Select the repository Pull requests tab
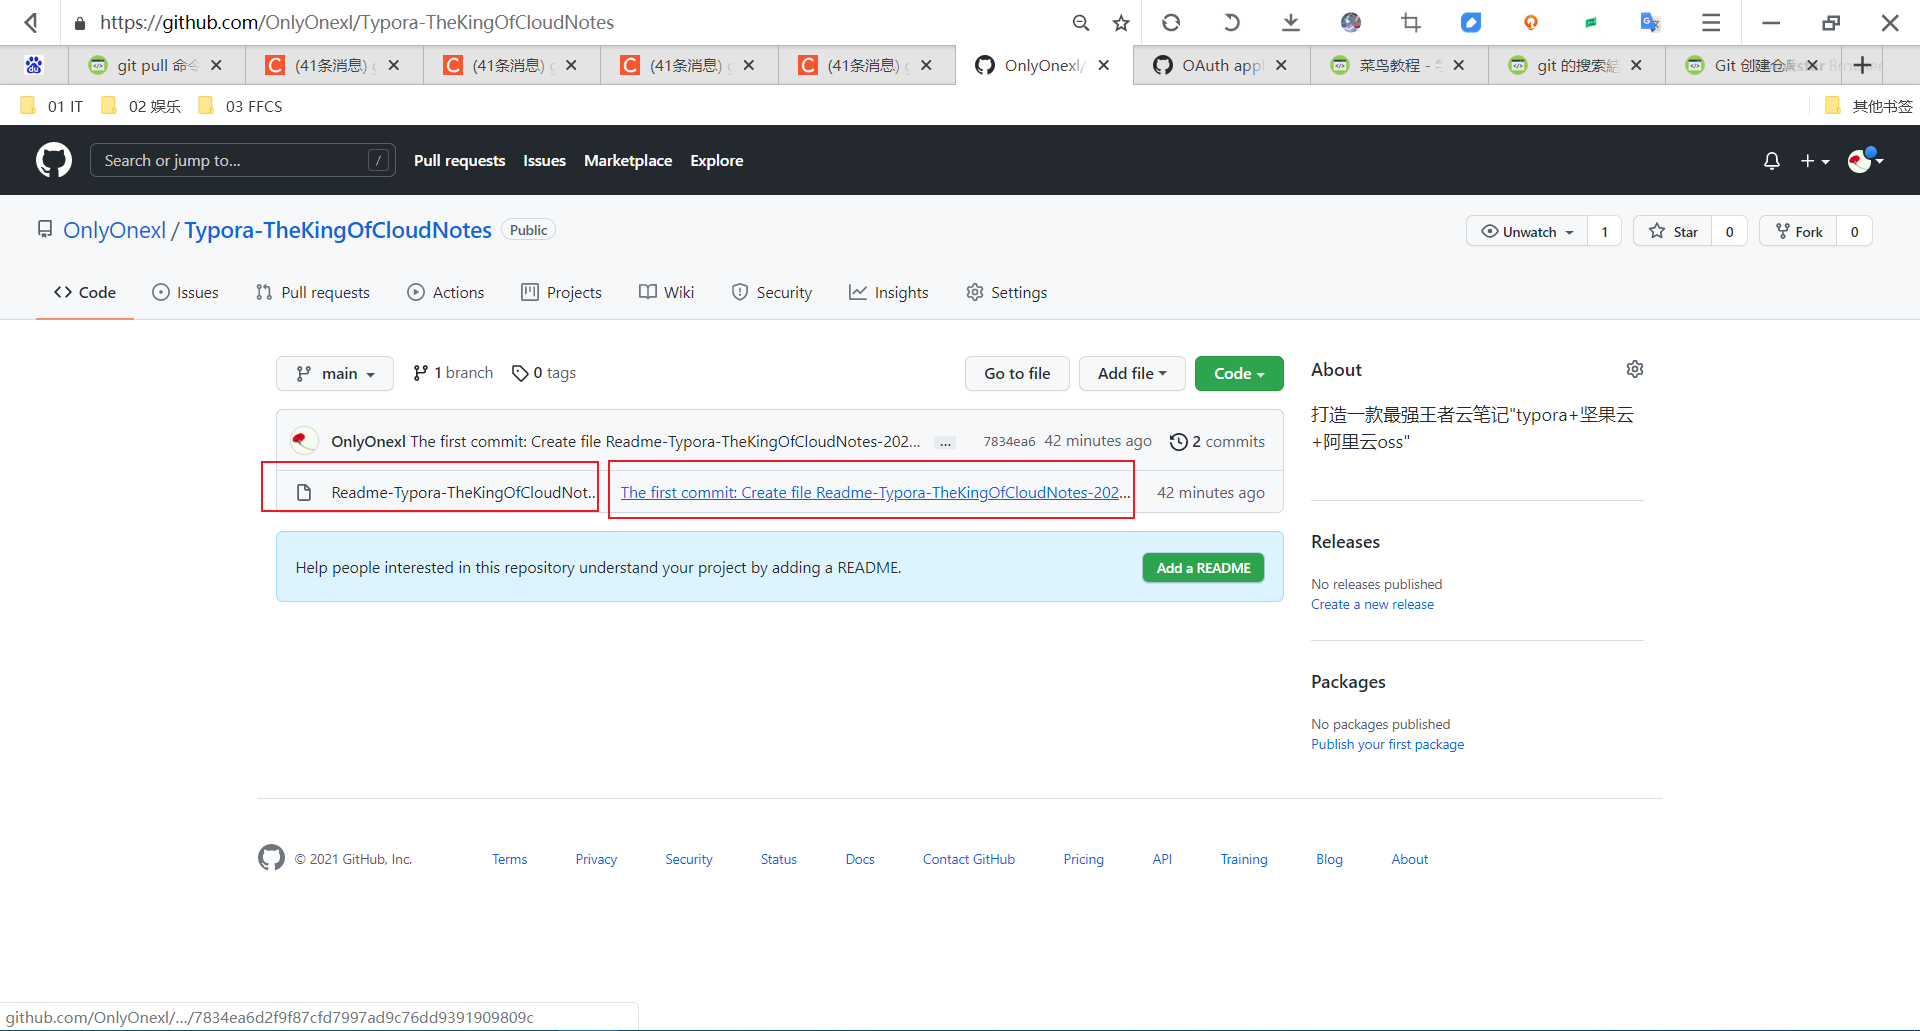Viewport: 1920px width, 1031px height. click(x=312, y=292)
